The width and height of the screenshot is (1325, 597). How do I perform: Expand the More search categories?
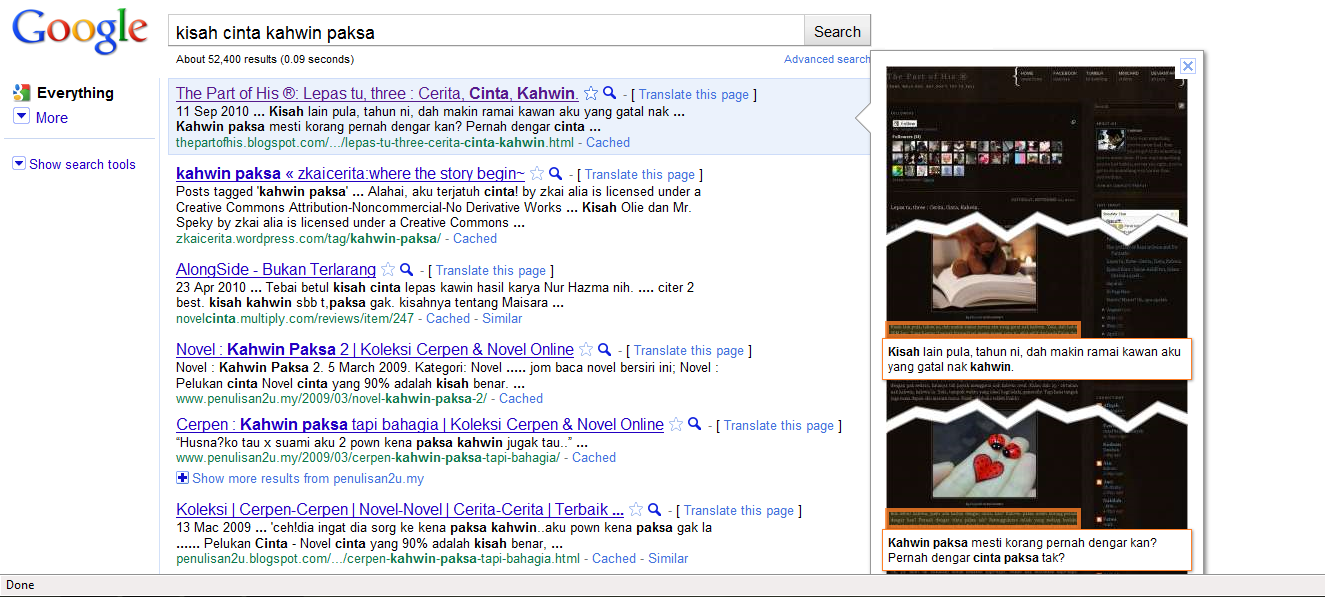[41, 117]
